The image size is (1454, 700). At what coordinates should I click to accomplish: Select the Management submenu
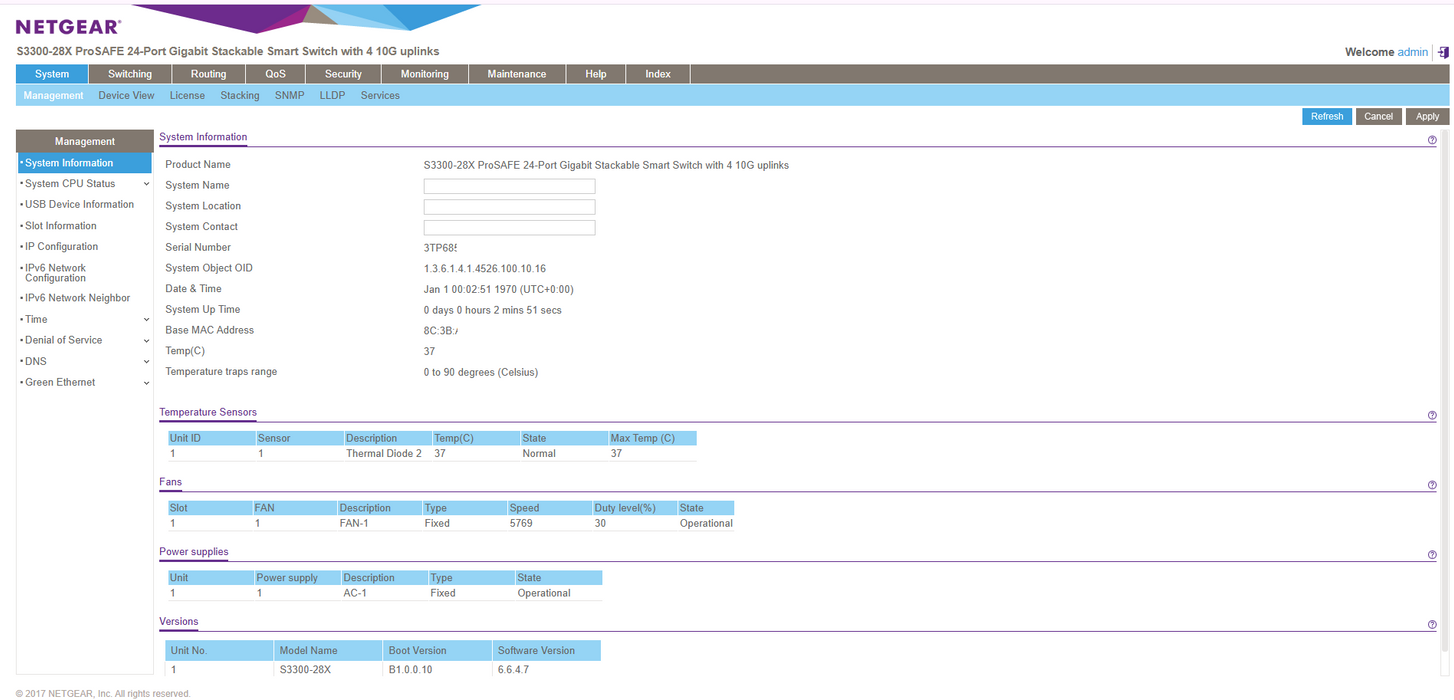point(53,96)
